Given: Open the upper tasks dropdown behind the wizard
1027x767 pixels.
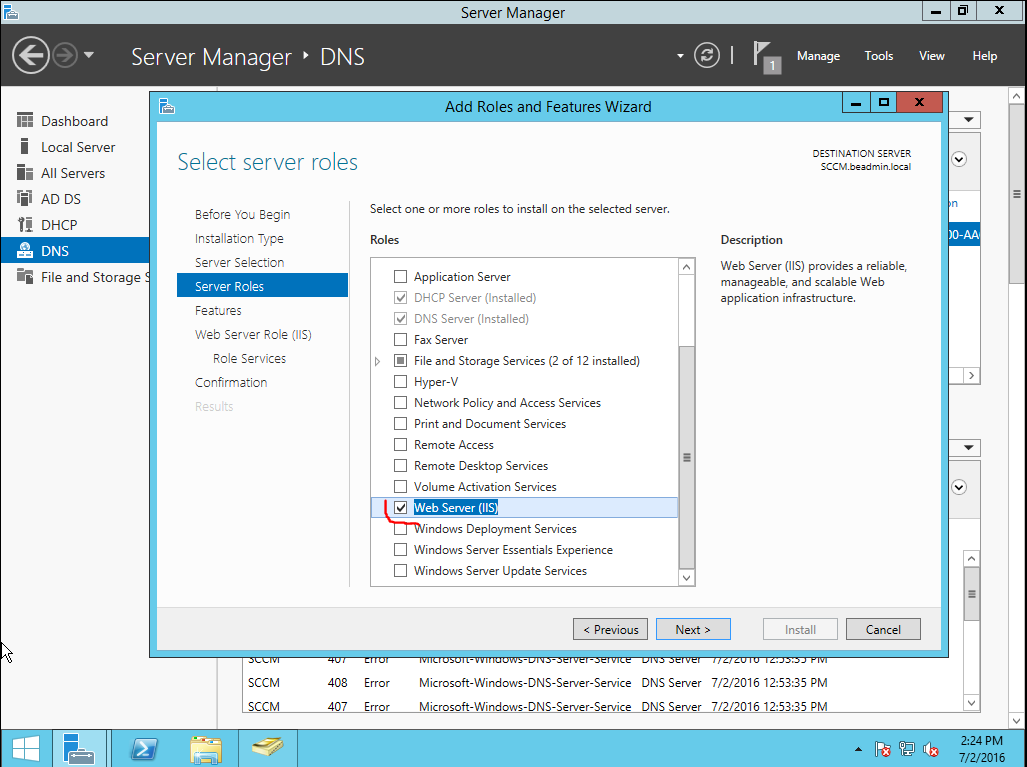Looking at the screenshot, I should coord(969,120).
